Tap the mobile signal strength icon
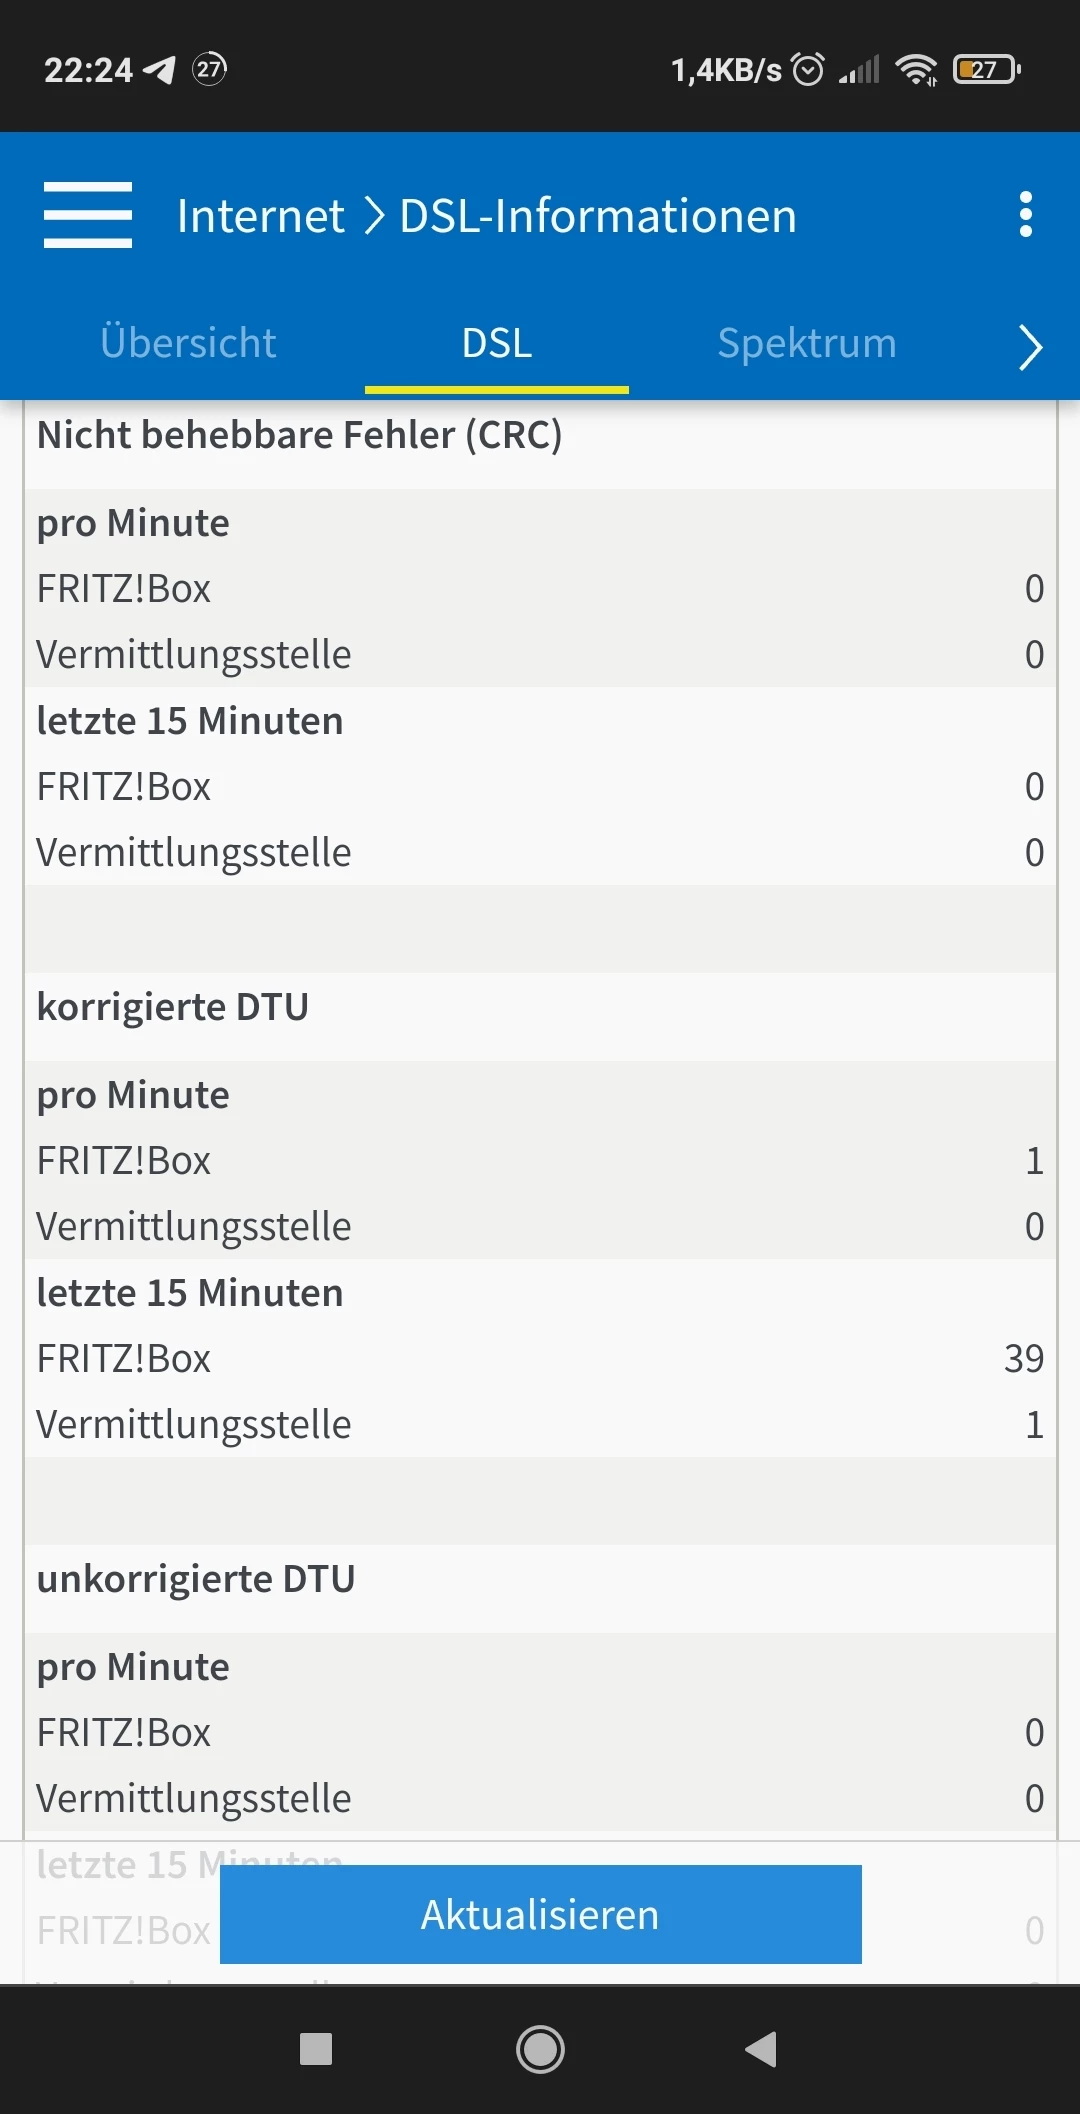The image size is (1080, 2114). [860, 69]
